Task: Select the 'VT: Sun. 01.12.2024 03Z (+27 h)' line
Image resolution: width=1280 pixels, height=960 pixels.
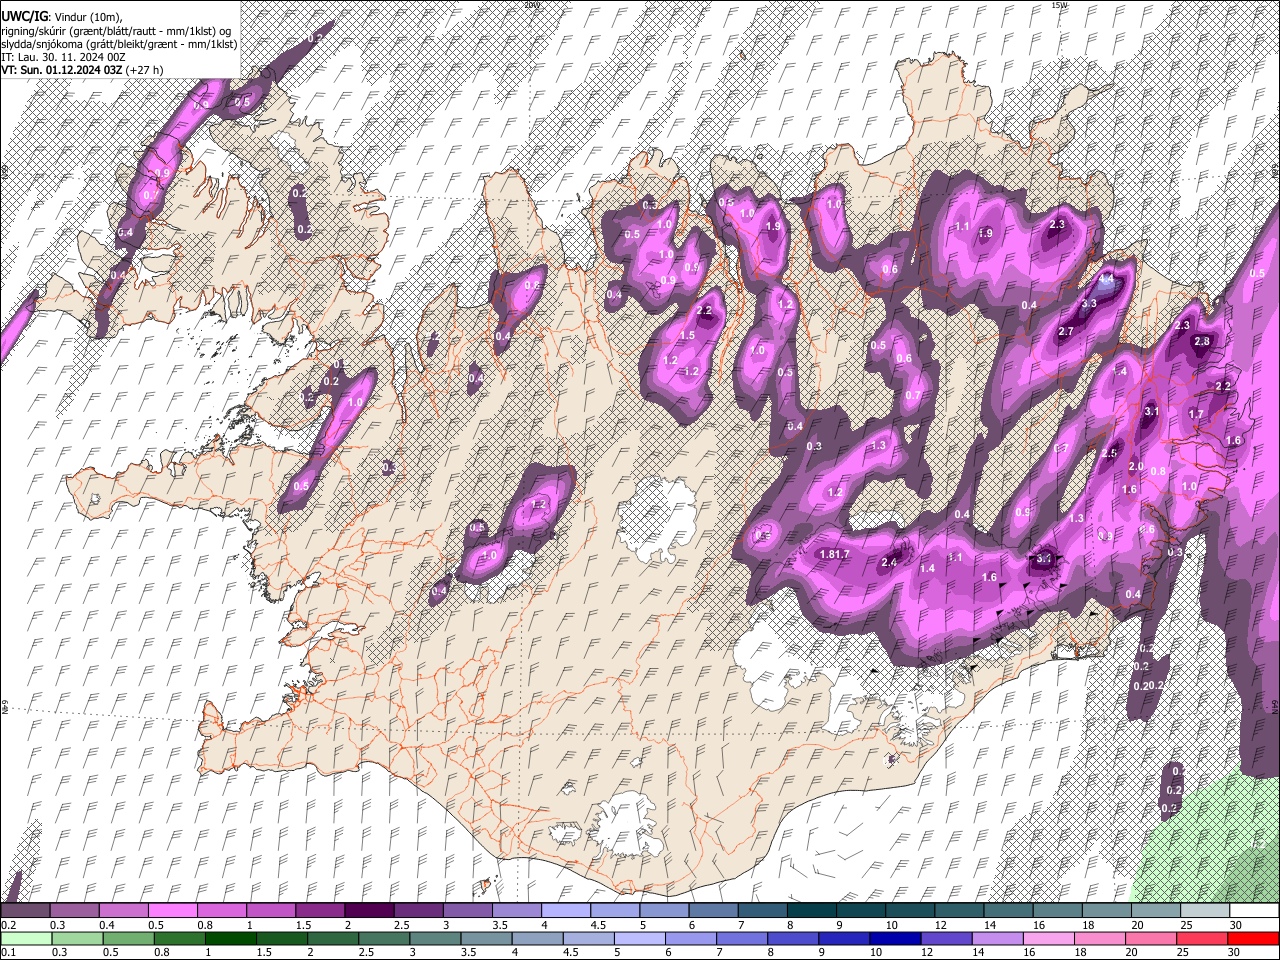Action: (82, 70)
